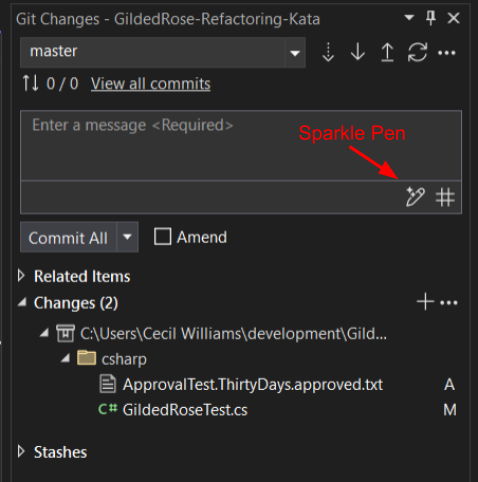Expand the Stashes section
Viewport: 478px width, 482px height.
click(x=21, y=452)
